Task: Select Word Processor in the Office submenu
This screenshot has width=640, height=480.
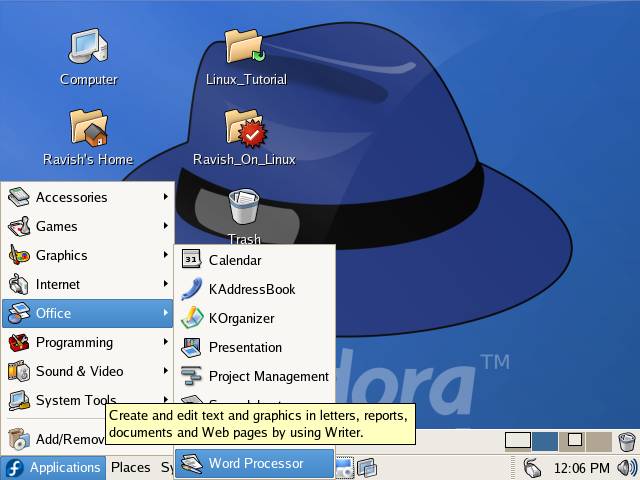Action: [255, 463]
